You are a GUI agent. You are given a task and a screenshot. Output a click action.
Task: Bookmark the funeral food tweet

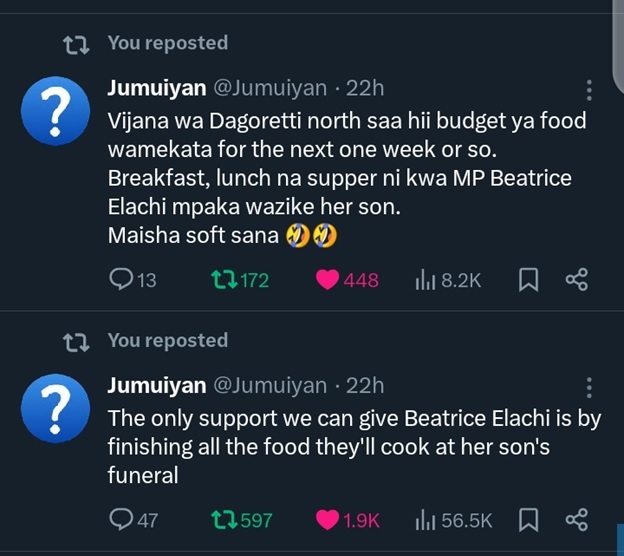point(529,520)
